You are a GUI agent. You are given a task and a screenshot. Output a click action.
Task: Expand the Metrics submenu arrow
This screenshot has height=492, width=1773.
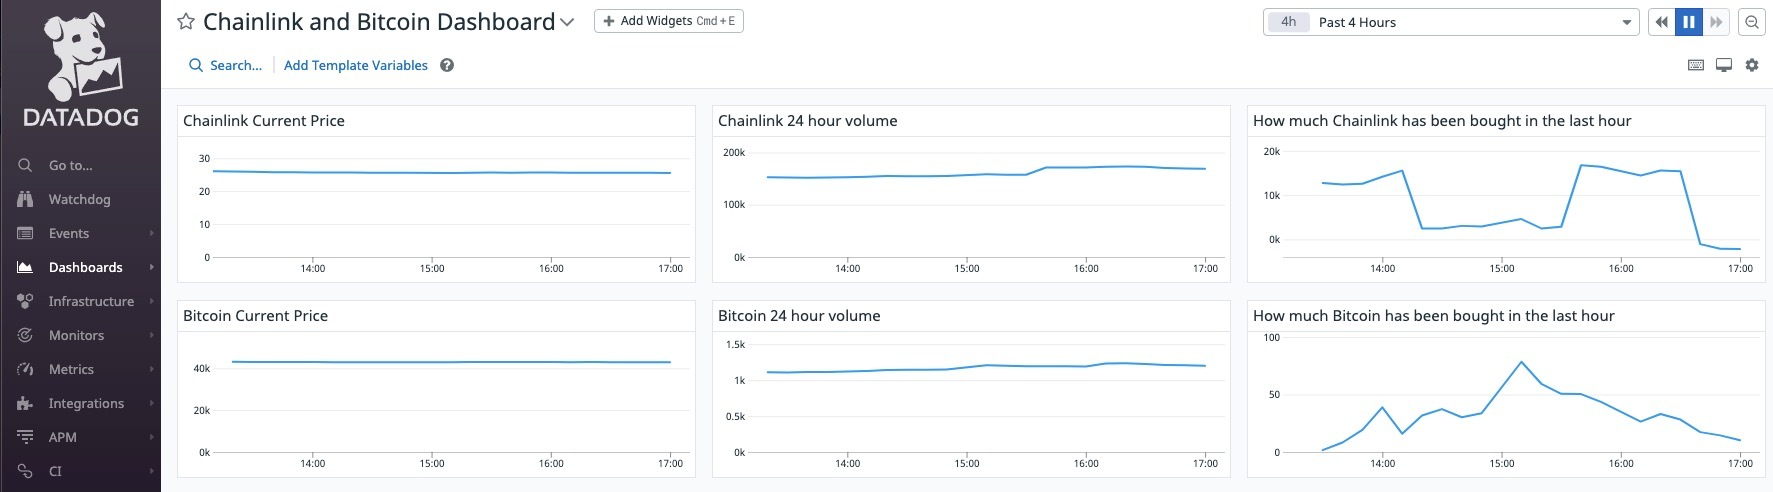[152, 369]
